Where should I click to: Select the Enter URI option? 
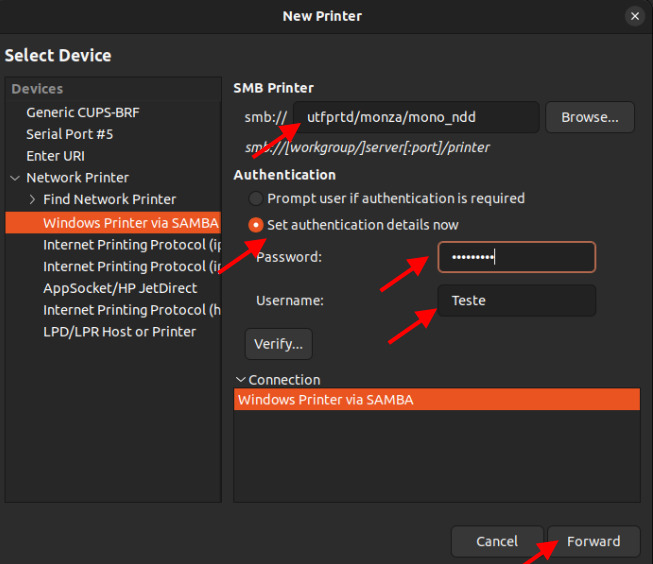click(x=55, y=156)
